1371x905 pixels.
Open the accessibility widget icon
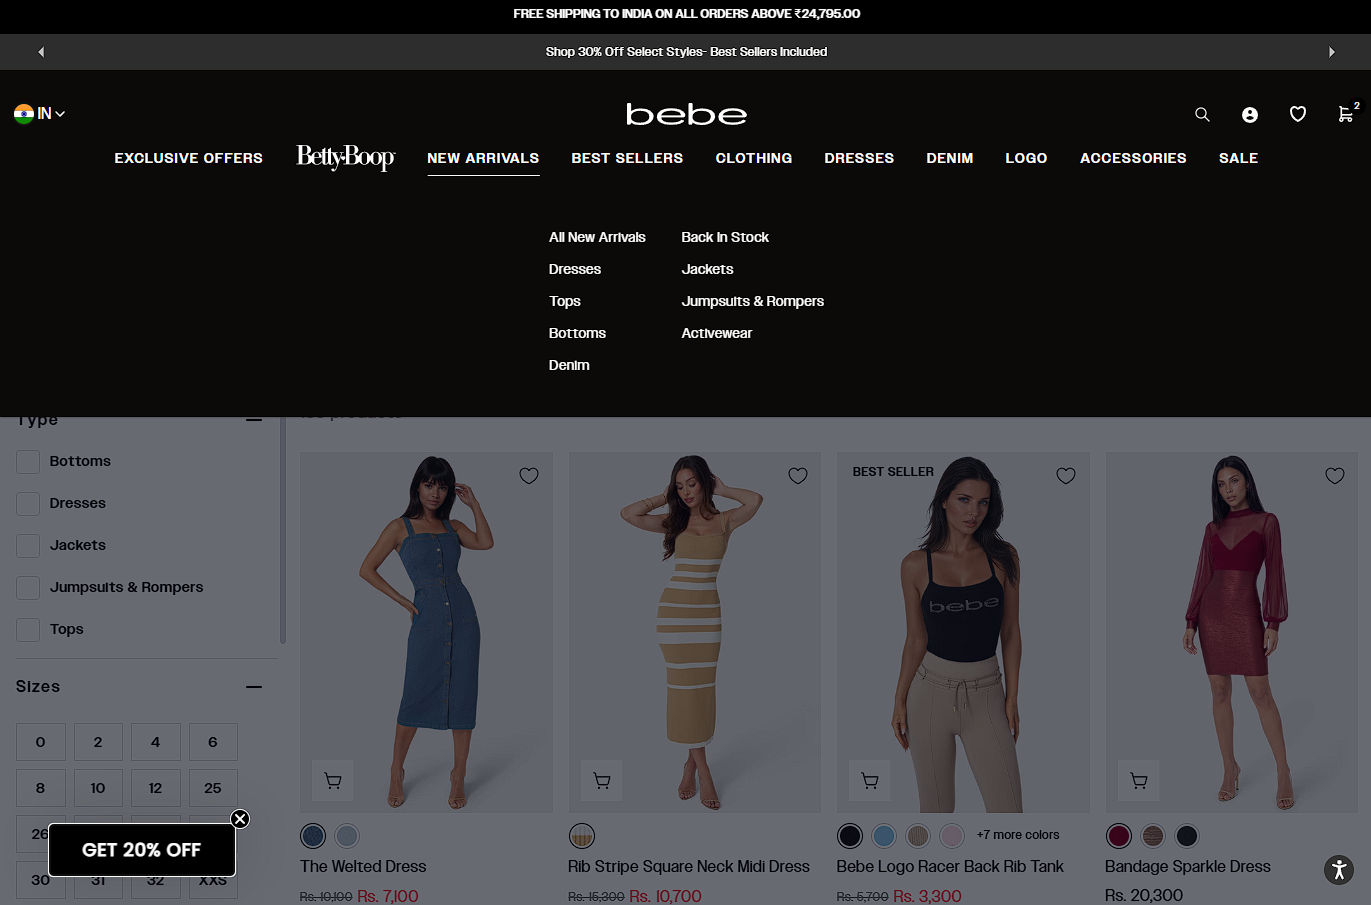1339,870
